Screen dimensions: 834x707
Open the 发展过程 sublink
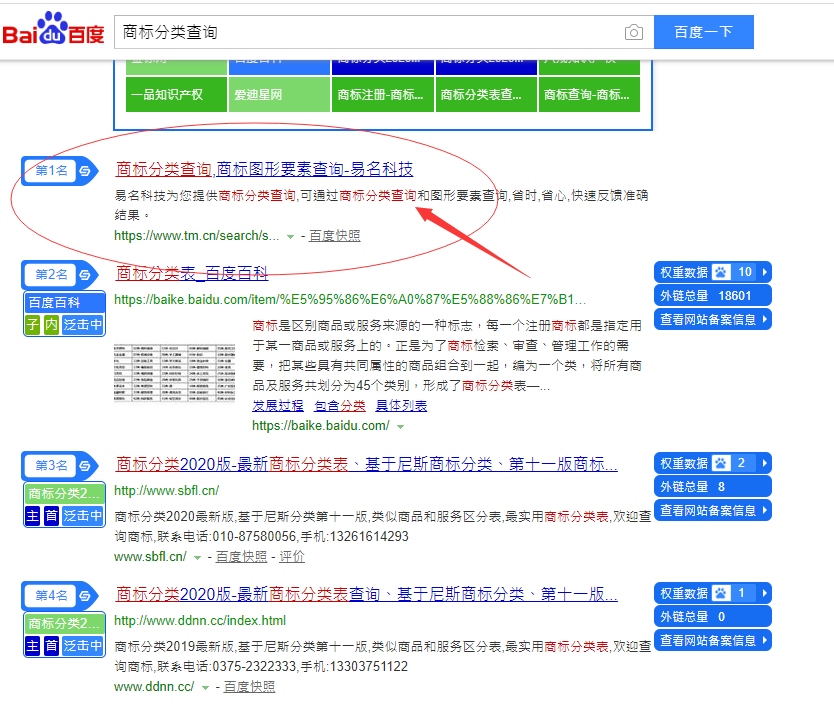click(278, 405)
